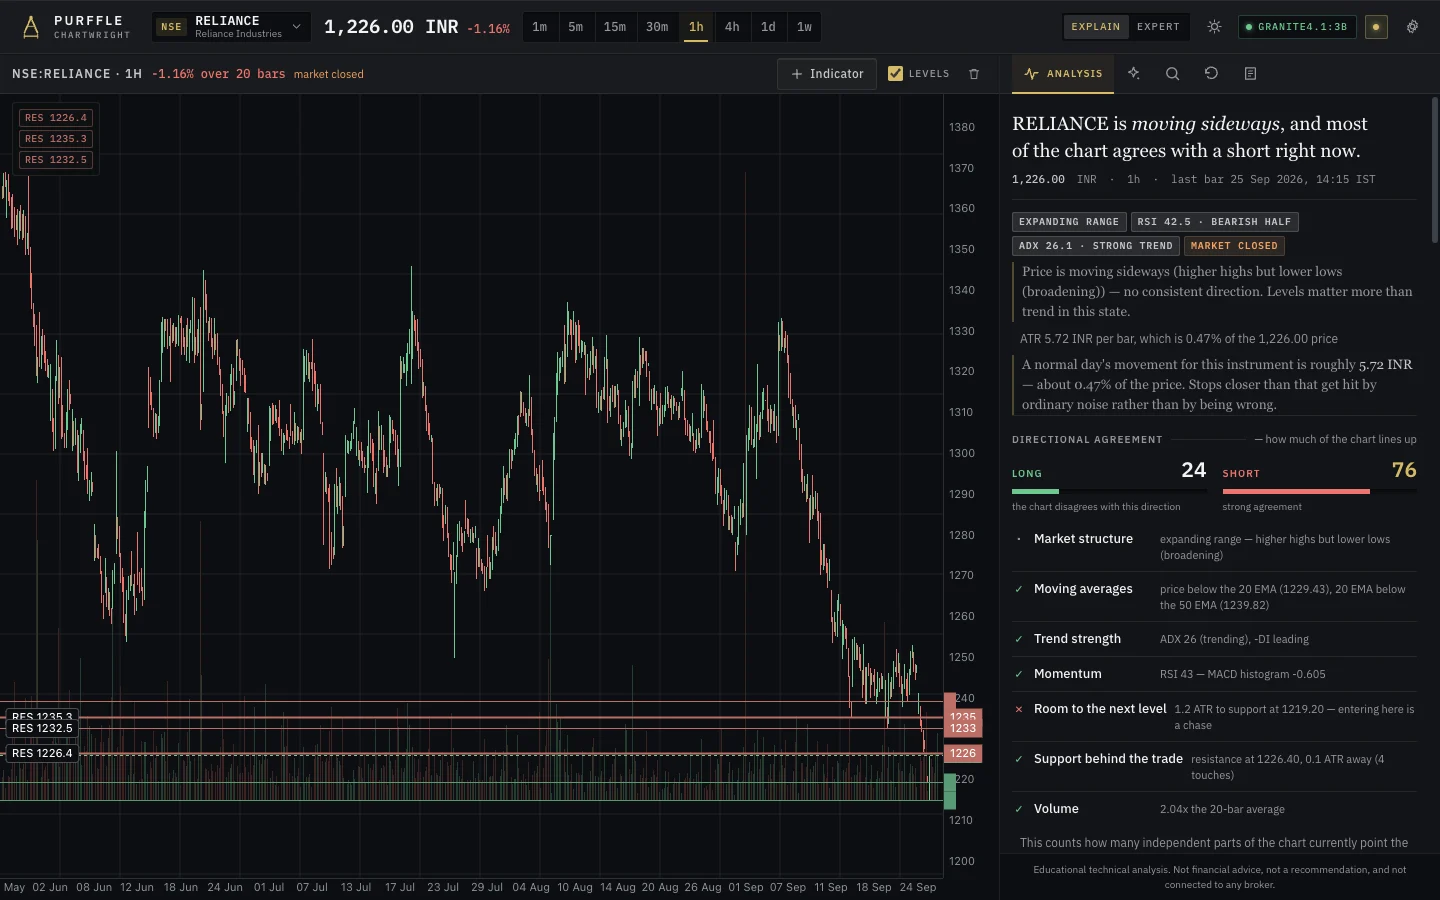The height and width of the screenshot is (900, 1440).
Task: Click the -1.16% header change value
Action: (488, 29)
